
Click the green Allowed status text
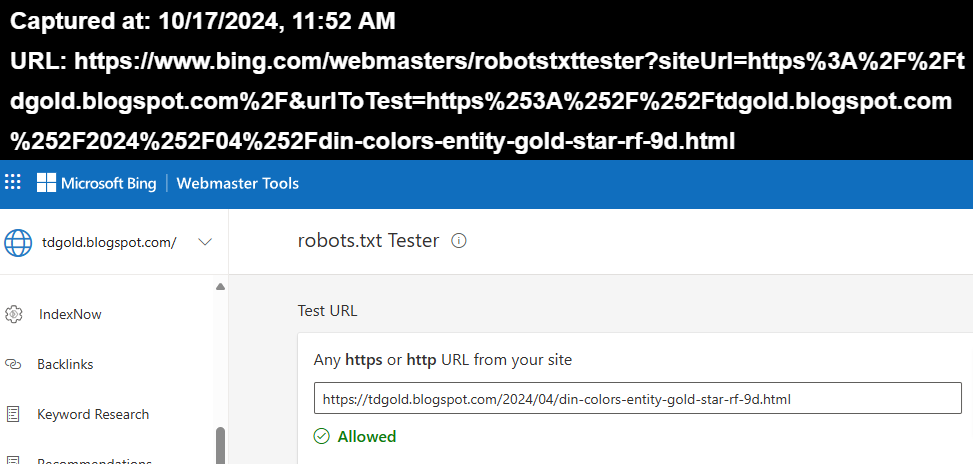367,436
